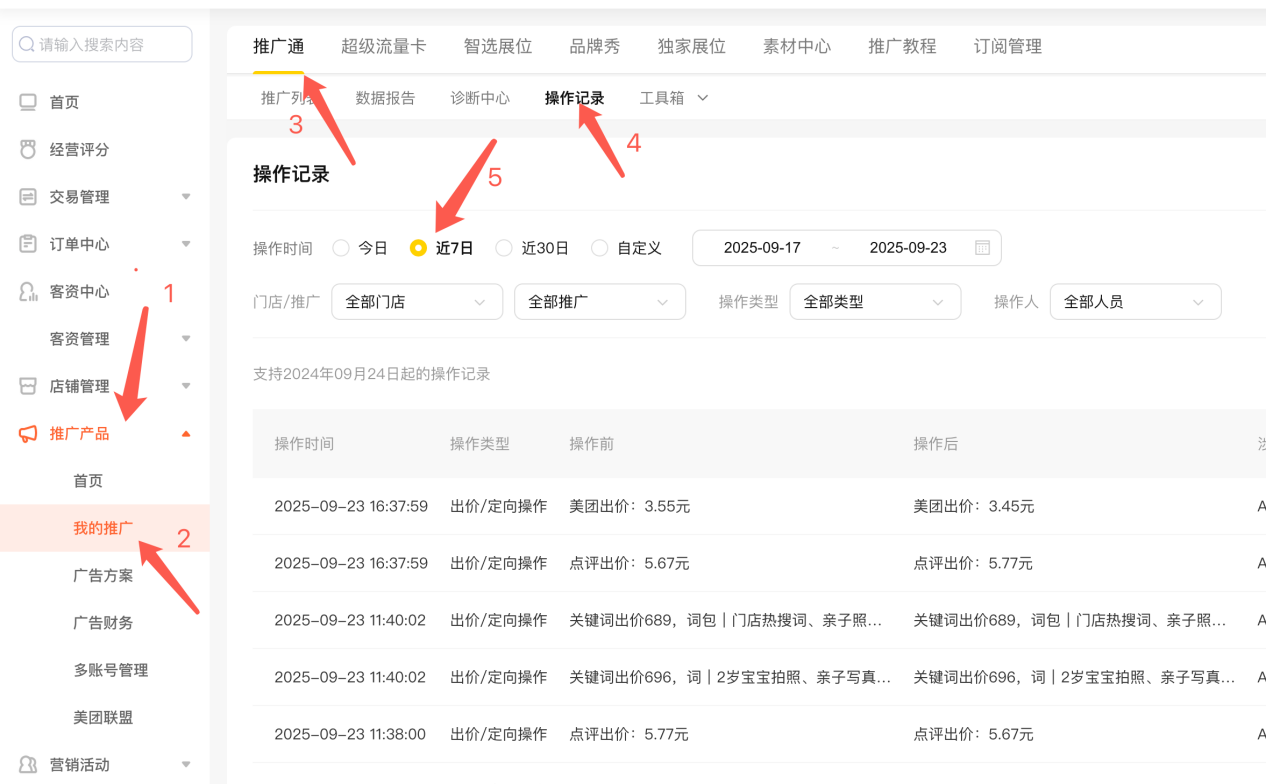
Task: Click the 推广产品 megaphone icon
Action: 28,433
